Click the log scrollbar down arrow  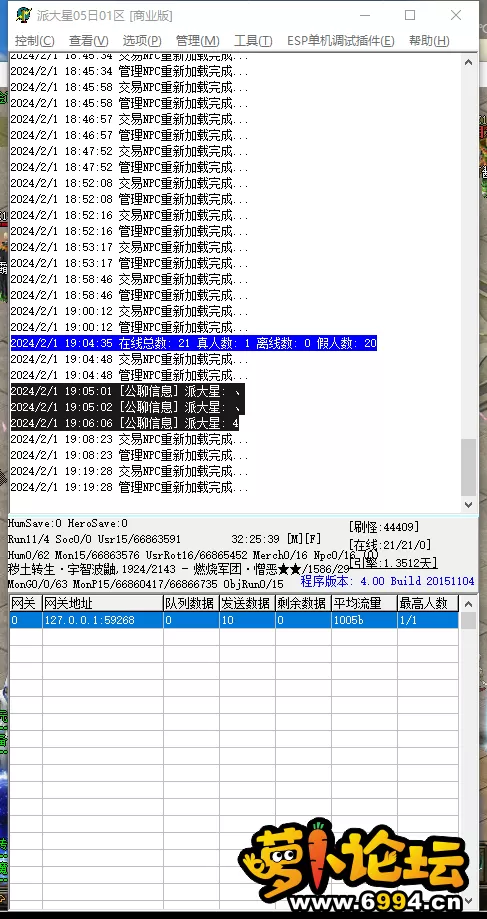pyautogui.click(x=468, y=504)
